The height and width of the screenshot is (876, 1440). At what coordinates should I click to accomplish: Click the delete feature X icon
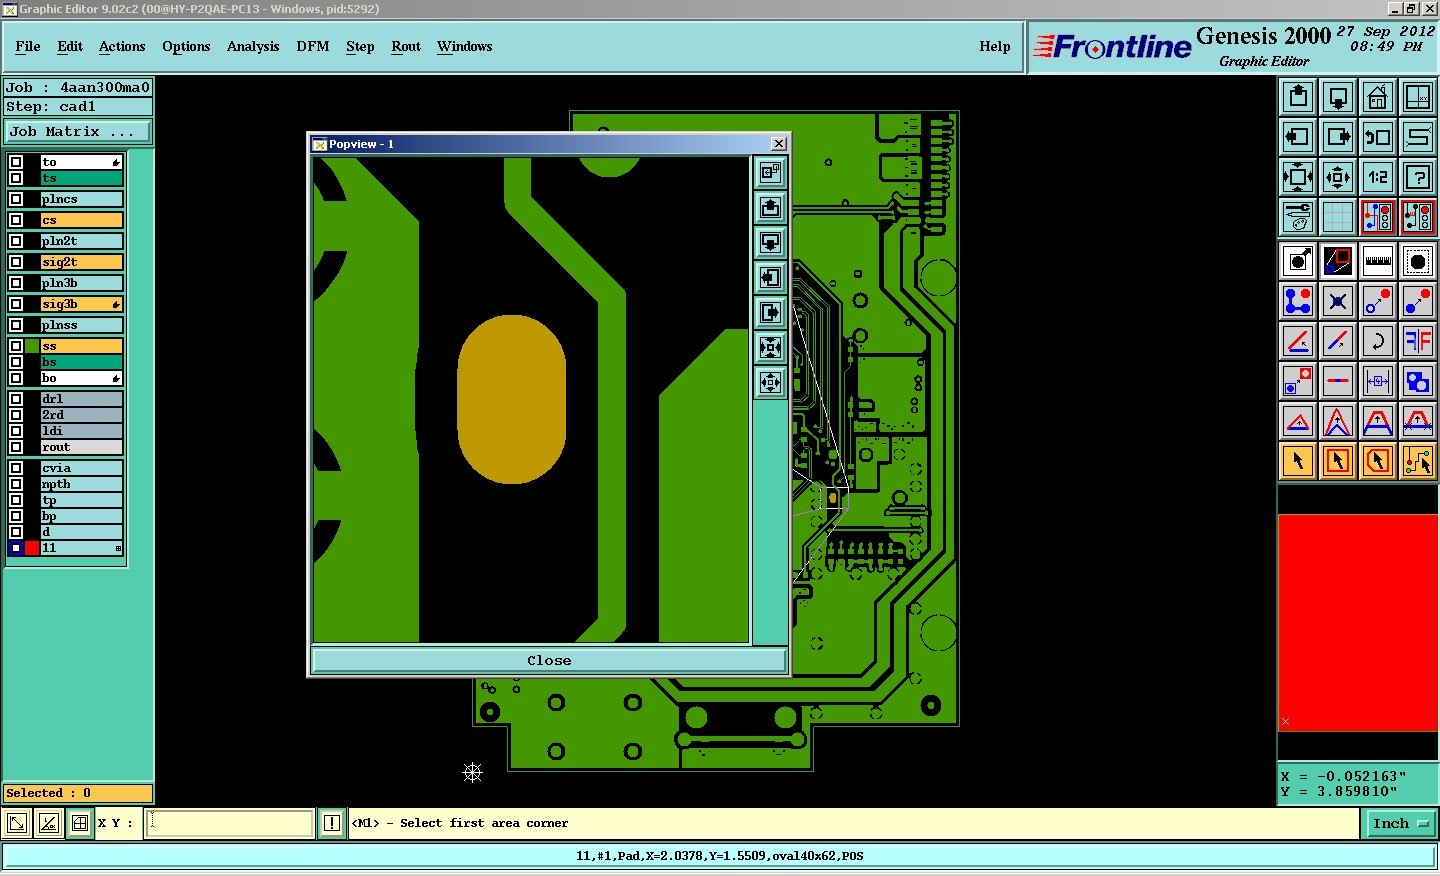[1338, 301]
